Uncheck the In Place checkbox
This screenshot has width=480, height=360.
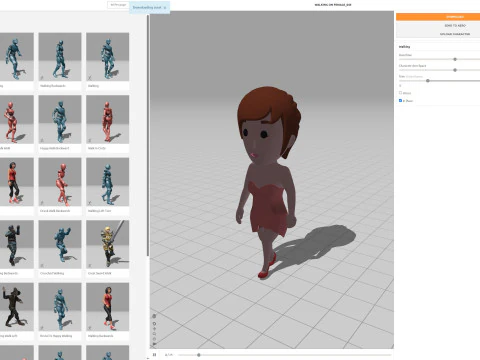(400, 100)
